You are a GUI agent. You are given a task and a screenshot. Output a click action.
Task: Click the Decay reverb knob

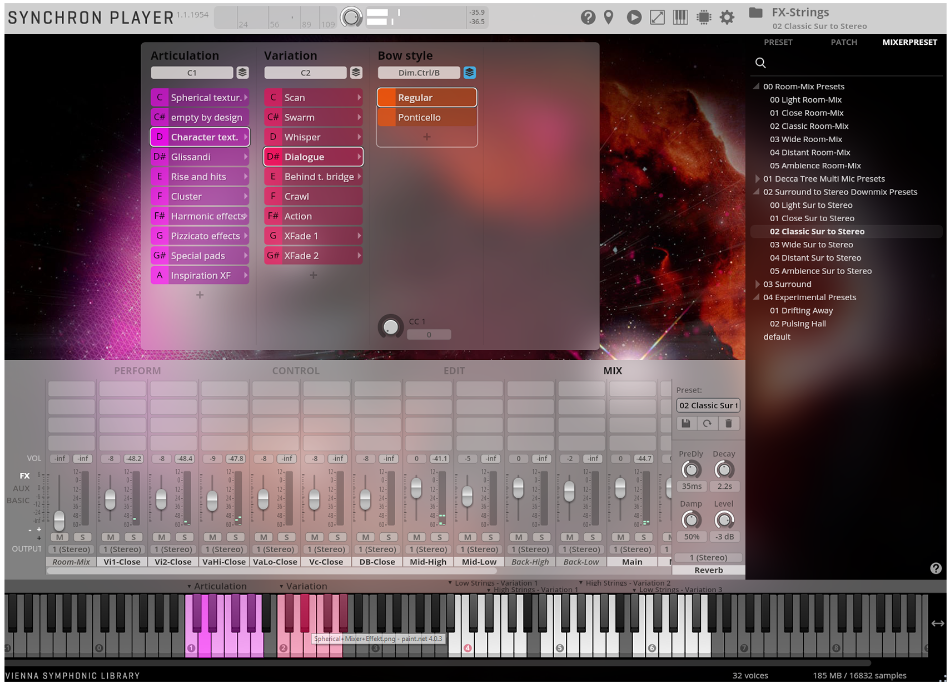[x=724, y=469]
